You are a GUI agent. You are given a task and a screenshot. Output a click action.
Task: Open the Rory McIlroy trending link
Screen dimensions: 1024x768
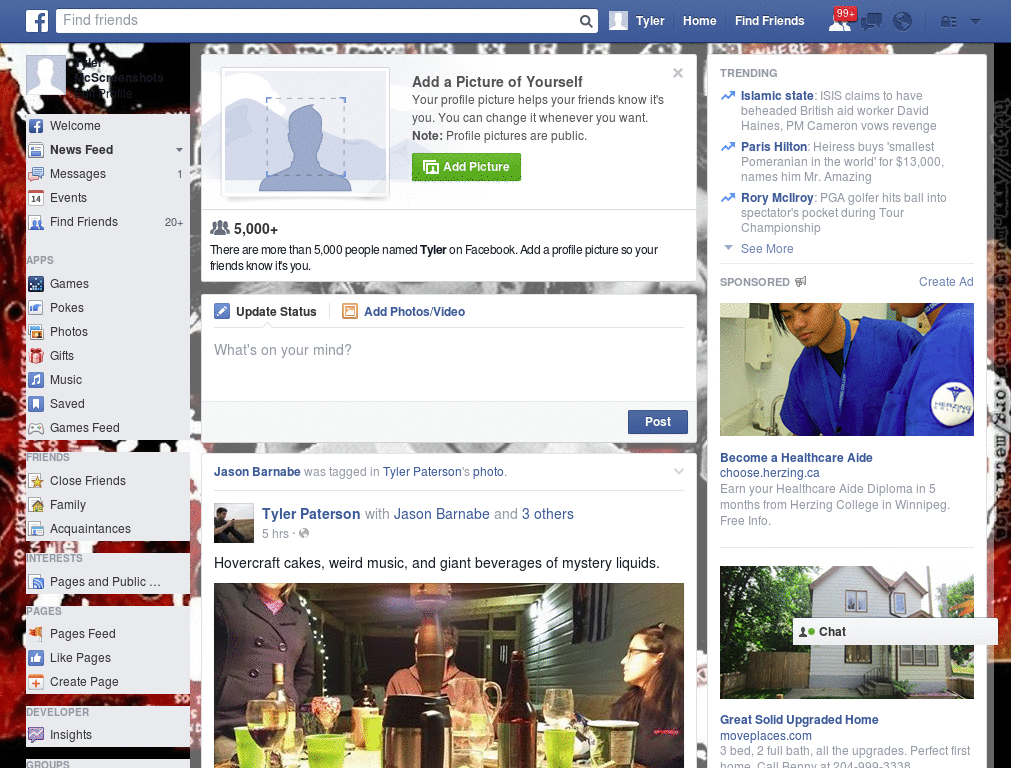tap(776, 198)
